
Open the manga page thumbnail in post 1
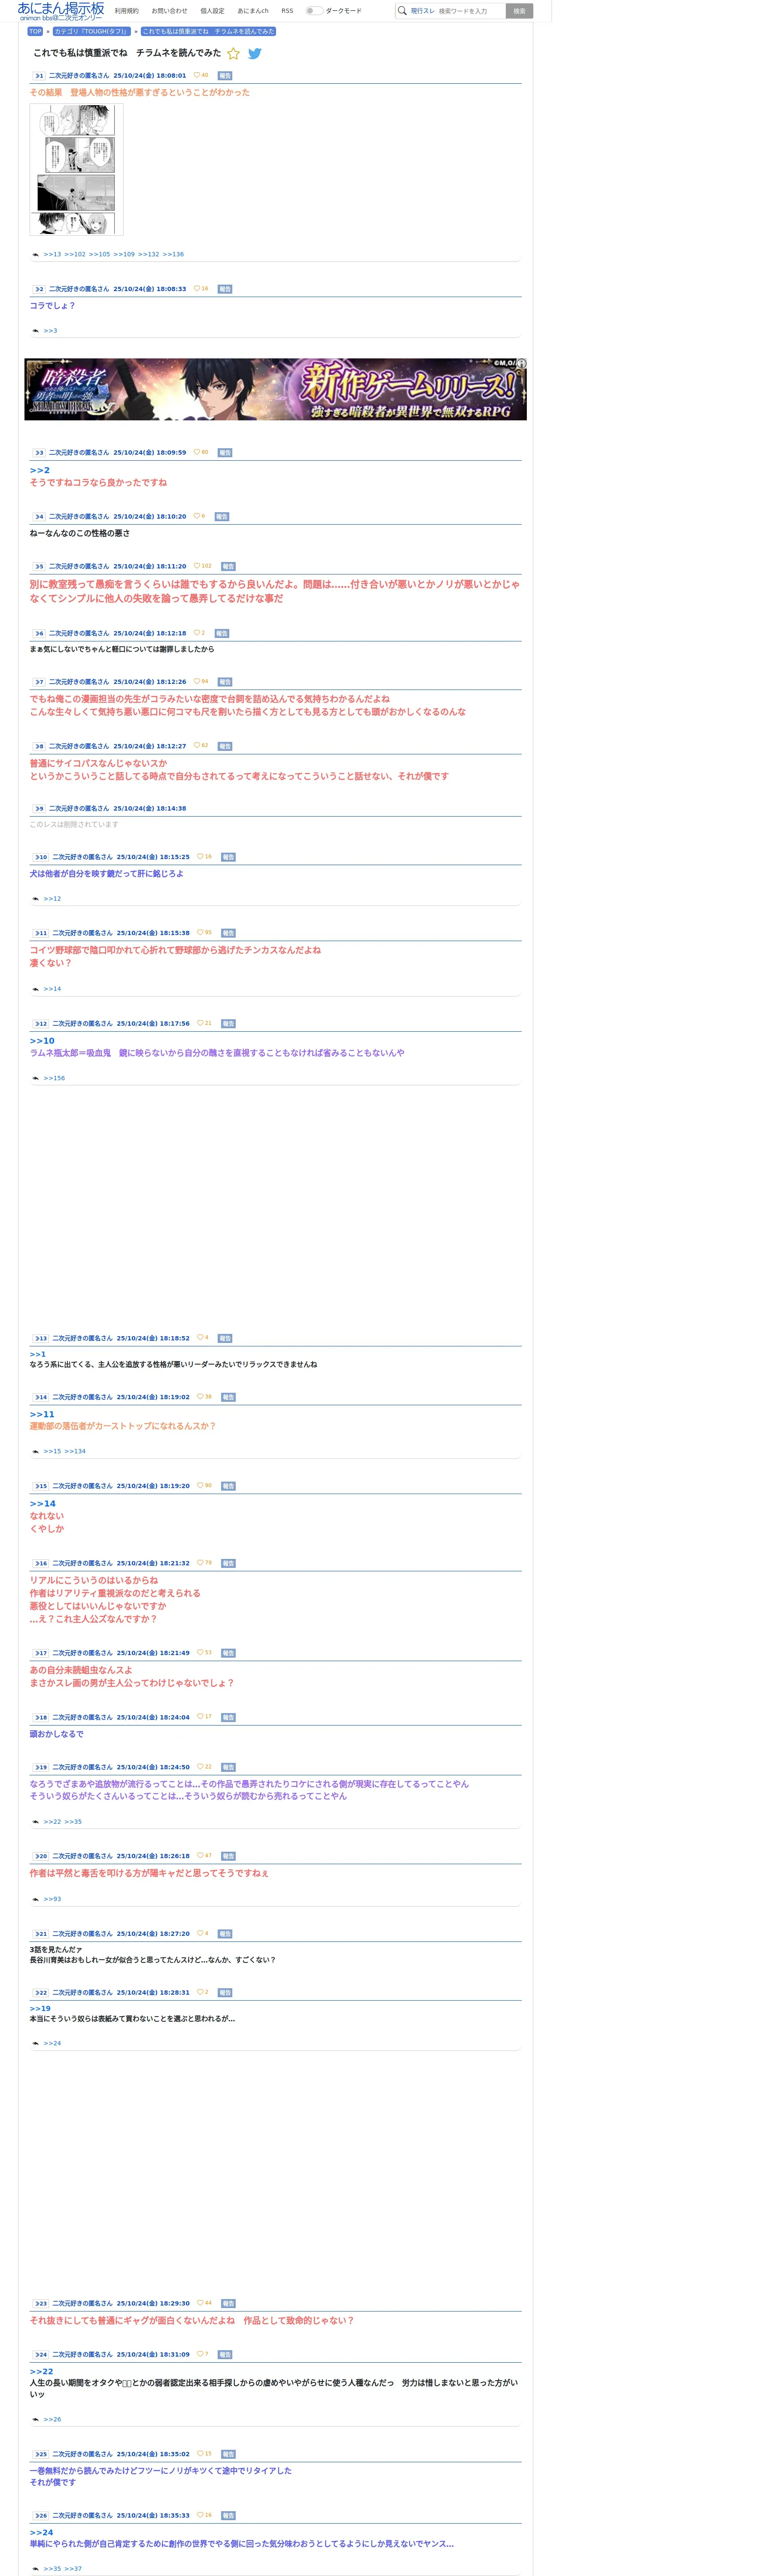coord(76,169)
